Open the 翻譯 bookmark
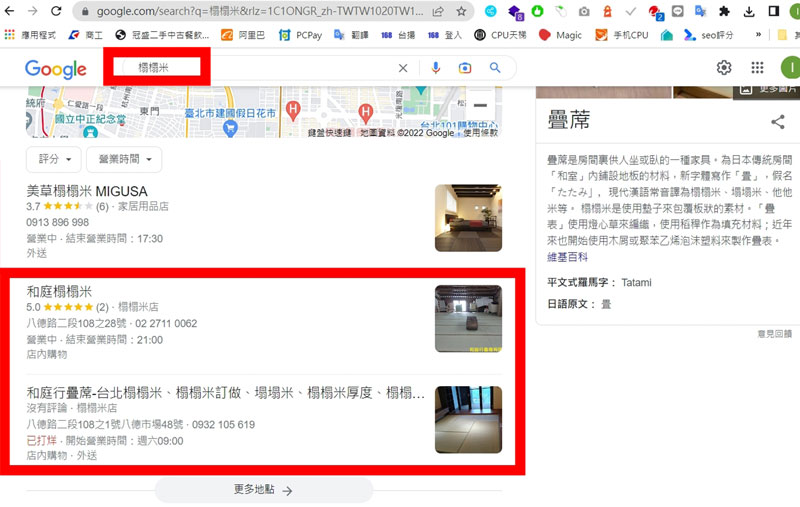Screen dimensions: 800x507 (351, 35)
